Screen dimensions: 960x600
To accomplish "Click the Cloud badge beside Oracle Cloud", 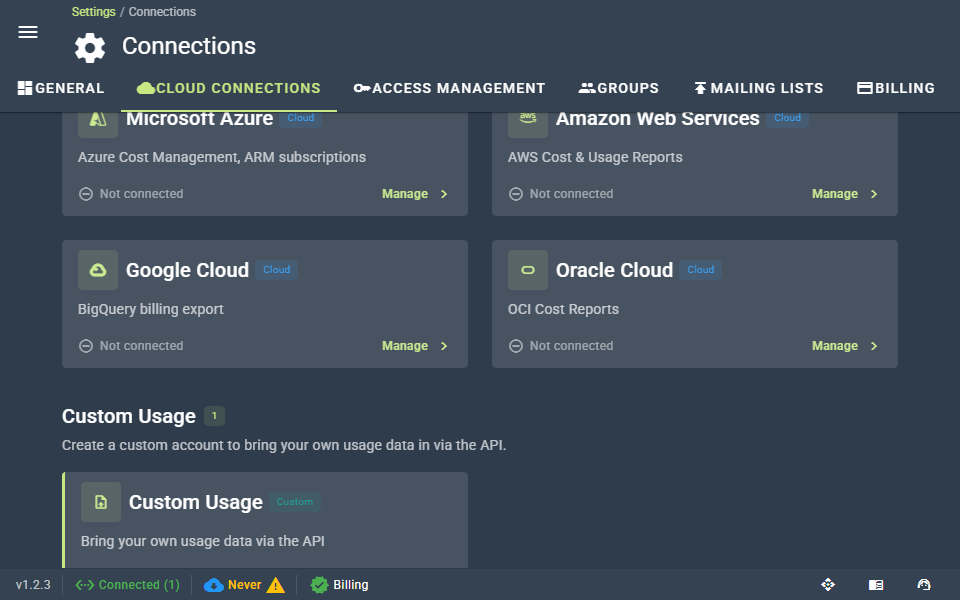I will (700, 269).
